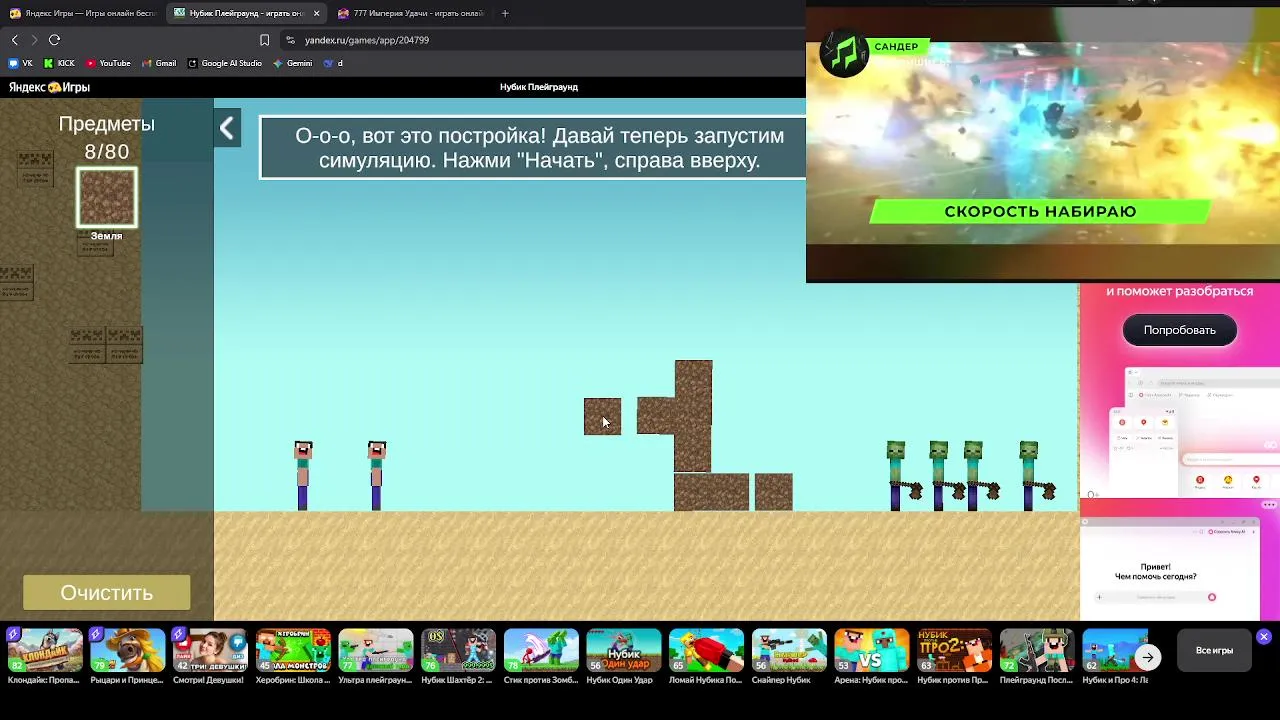Click the first noob character
1280x720 pixels.
tap(303, 476)
